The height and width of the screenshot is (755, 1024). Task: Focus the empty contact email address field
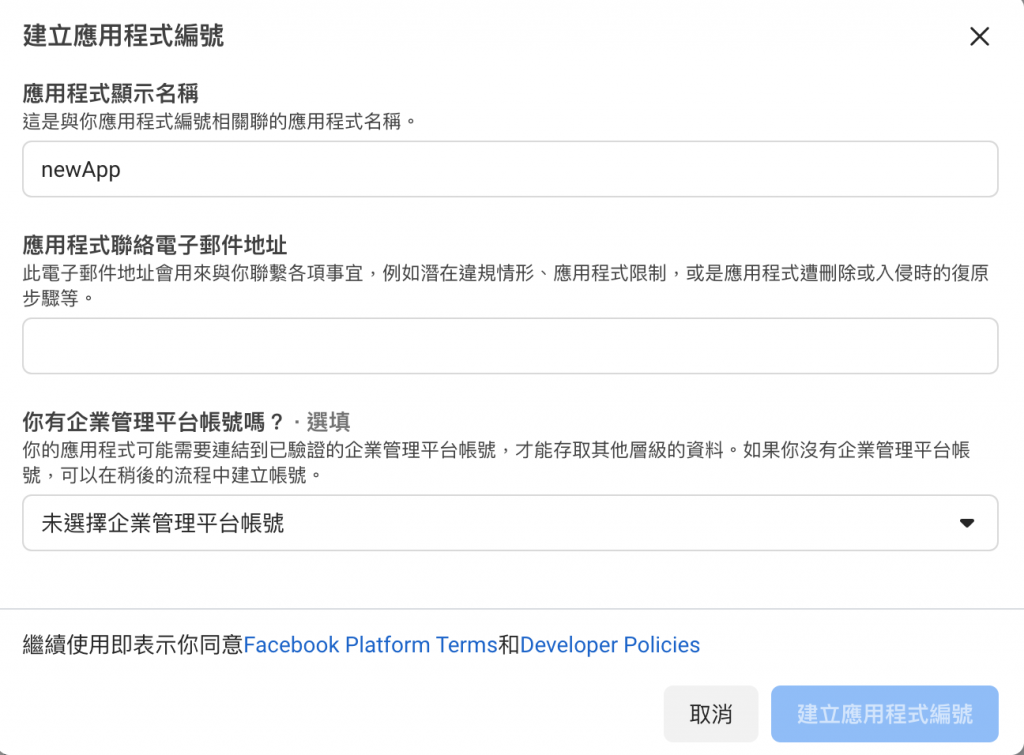tap(510, 346)
